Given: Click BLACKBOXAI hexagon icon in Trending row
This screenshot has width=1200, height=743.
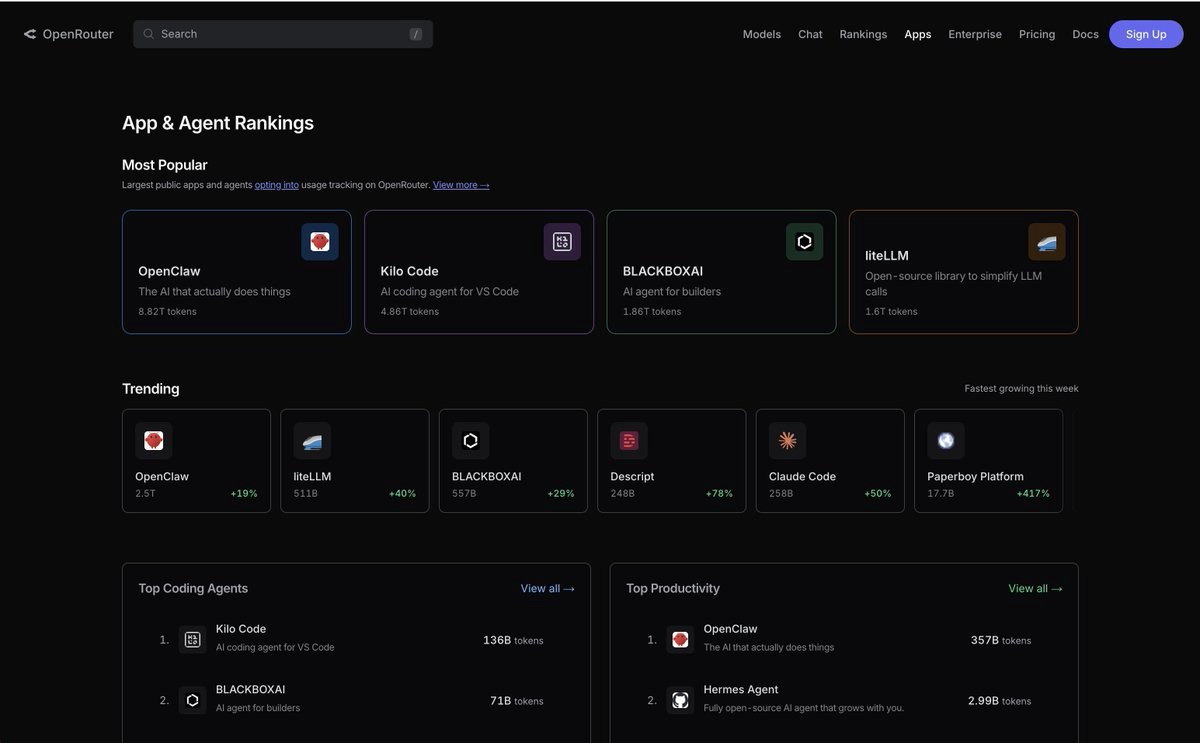Looking at the screenshot, I should point(470,441).
